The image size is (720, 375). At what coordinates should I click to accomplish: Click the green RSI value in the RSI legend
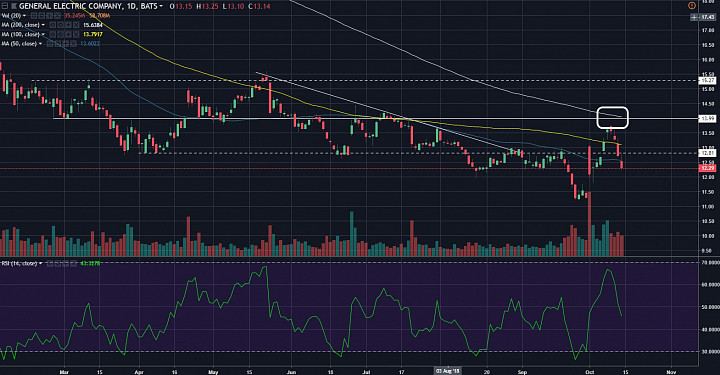(90, 263)
